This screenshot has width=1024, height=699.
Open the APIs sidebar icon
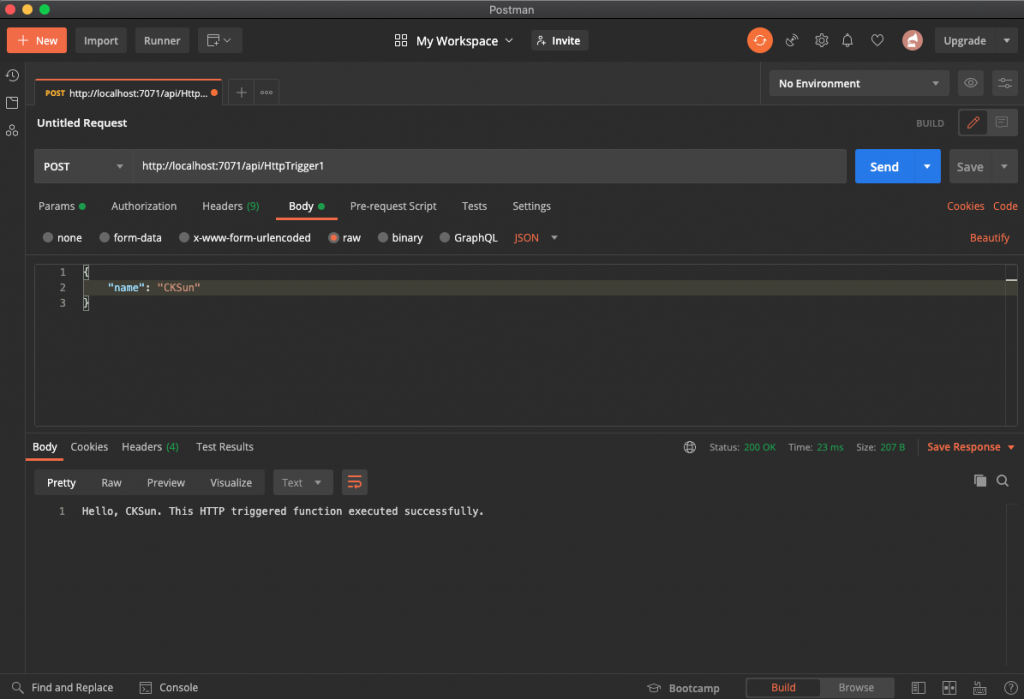(12, 131)
